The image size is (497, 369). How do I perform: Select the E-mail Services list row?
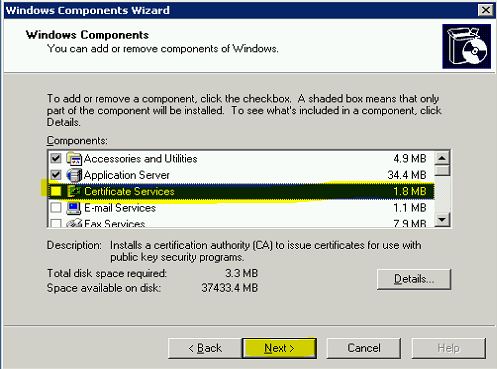pyautogui.click(x=241, y=208)
